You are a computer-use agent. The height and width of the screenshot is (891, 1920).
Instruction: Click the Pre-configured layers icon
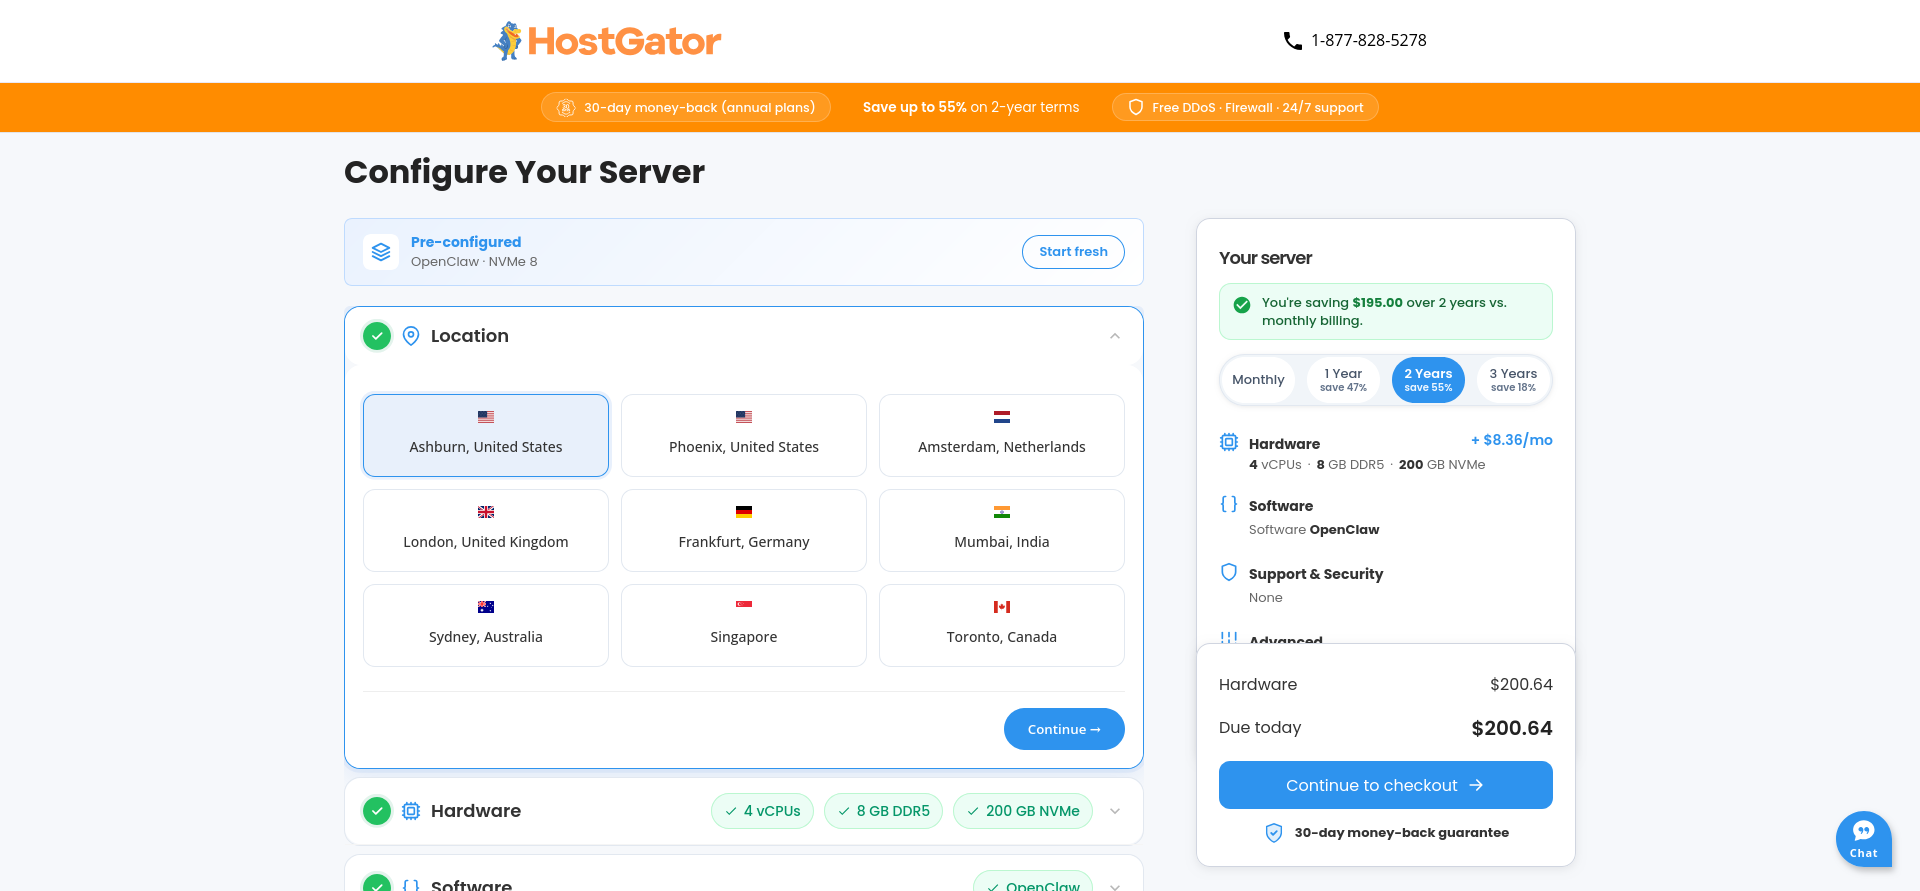tap(381, 252)
